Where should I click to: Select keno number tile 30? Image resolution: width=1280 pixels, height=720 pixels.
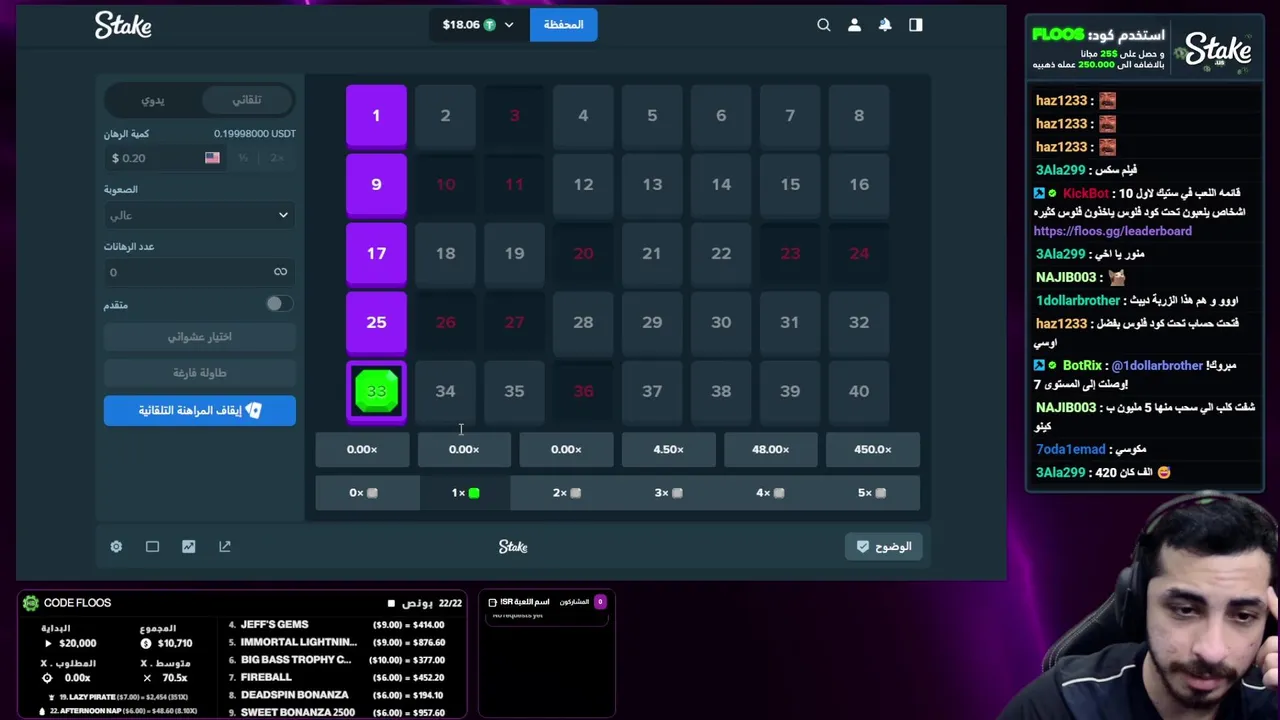721,323
